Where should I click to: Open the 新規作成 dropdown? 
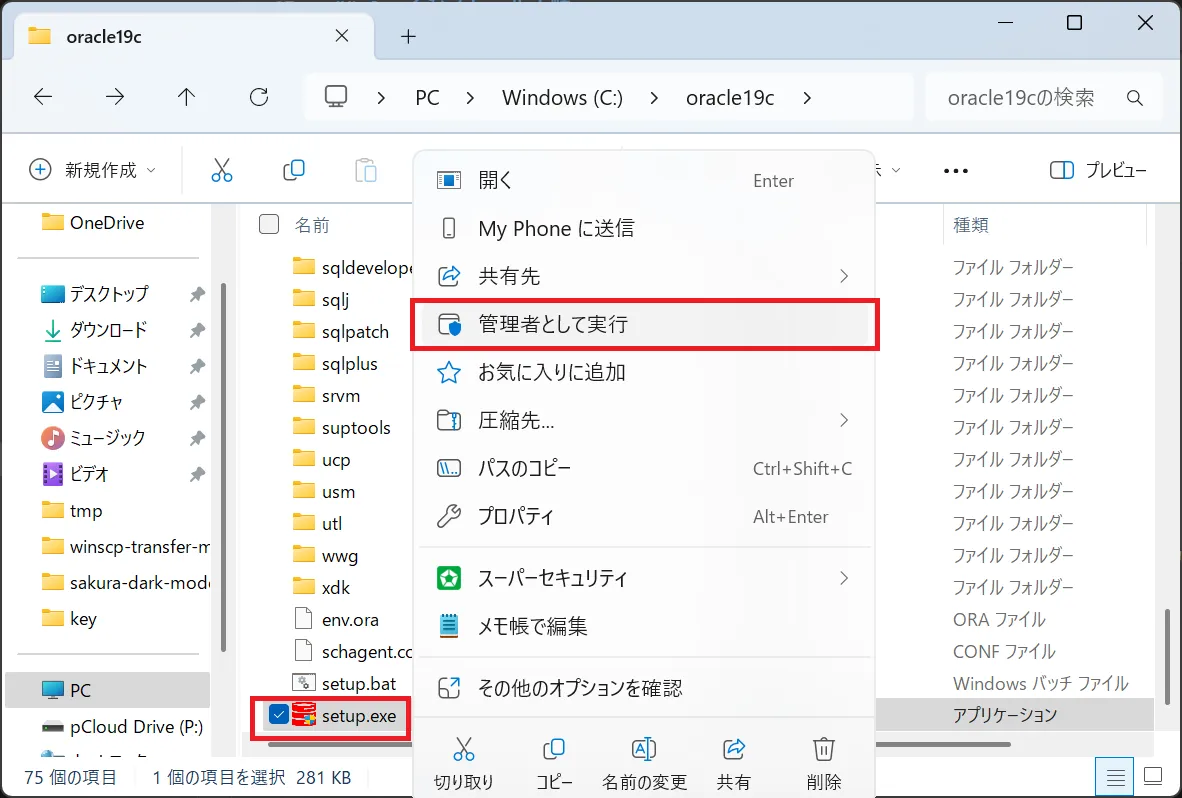click(x=93, y=170)
